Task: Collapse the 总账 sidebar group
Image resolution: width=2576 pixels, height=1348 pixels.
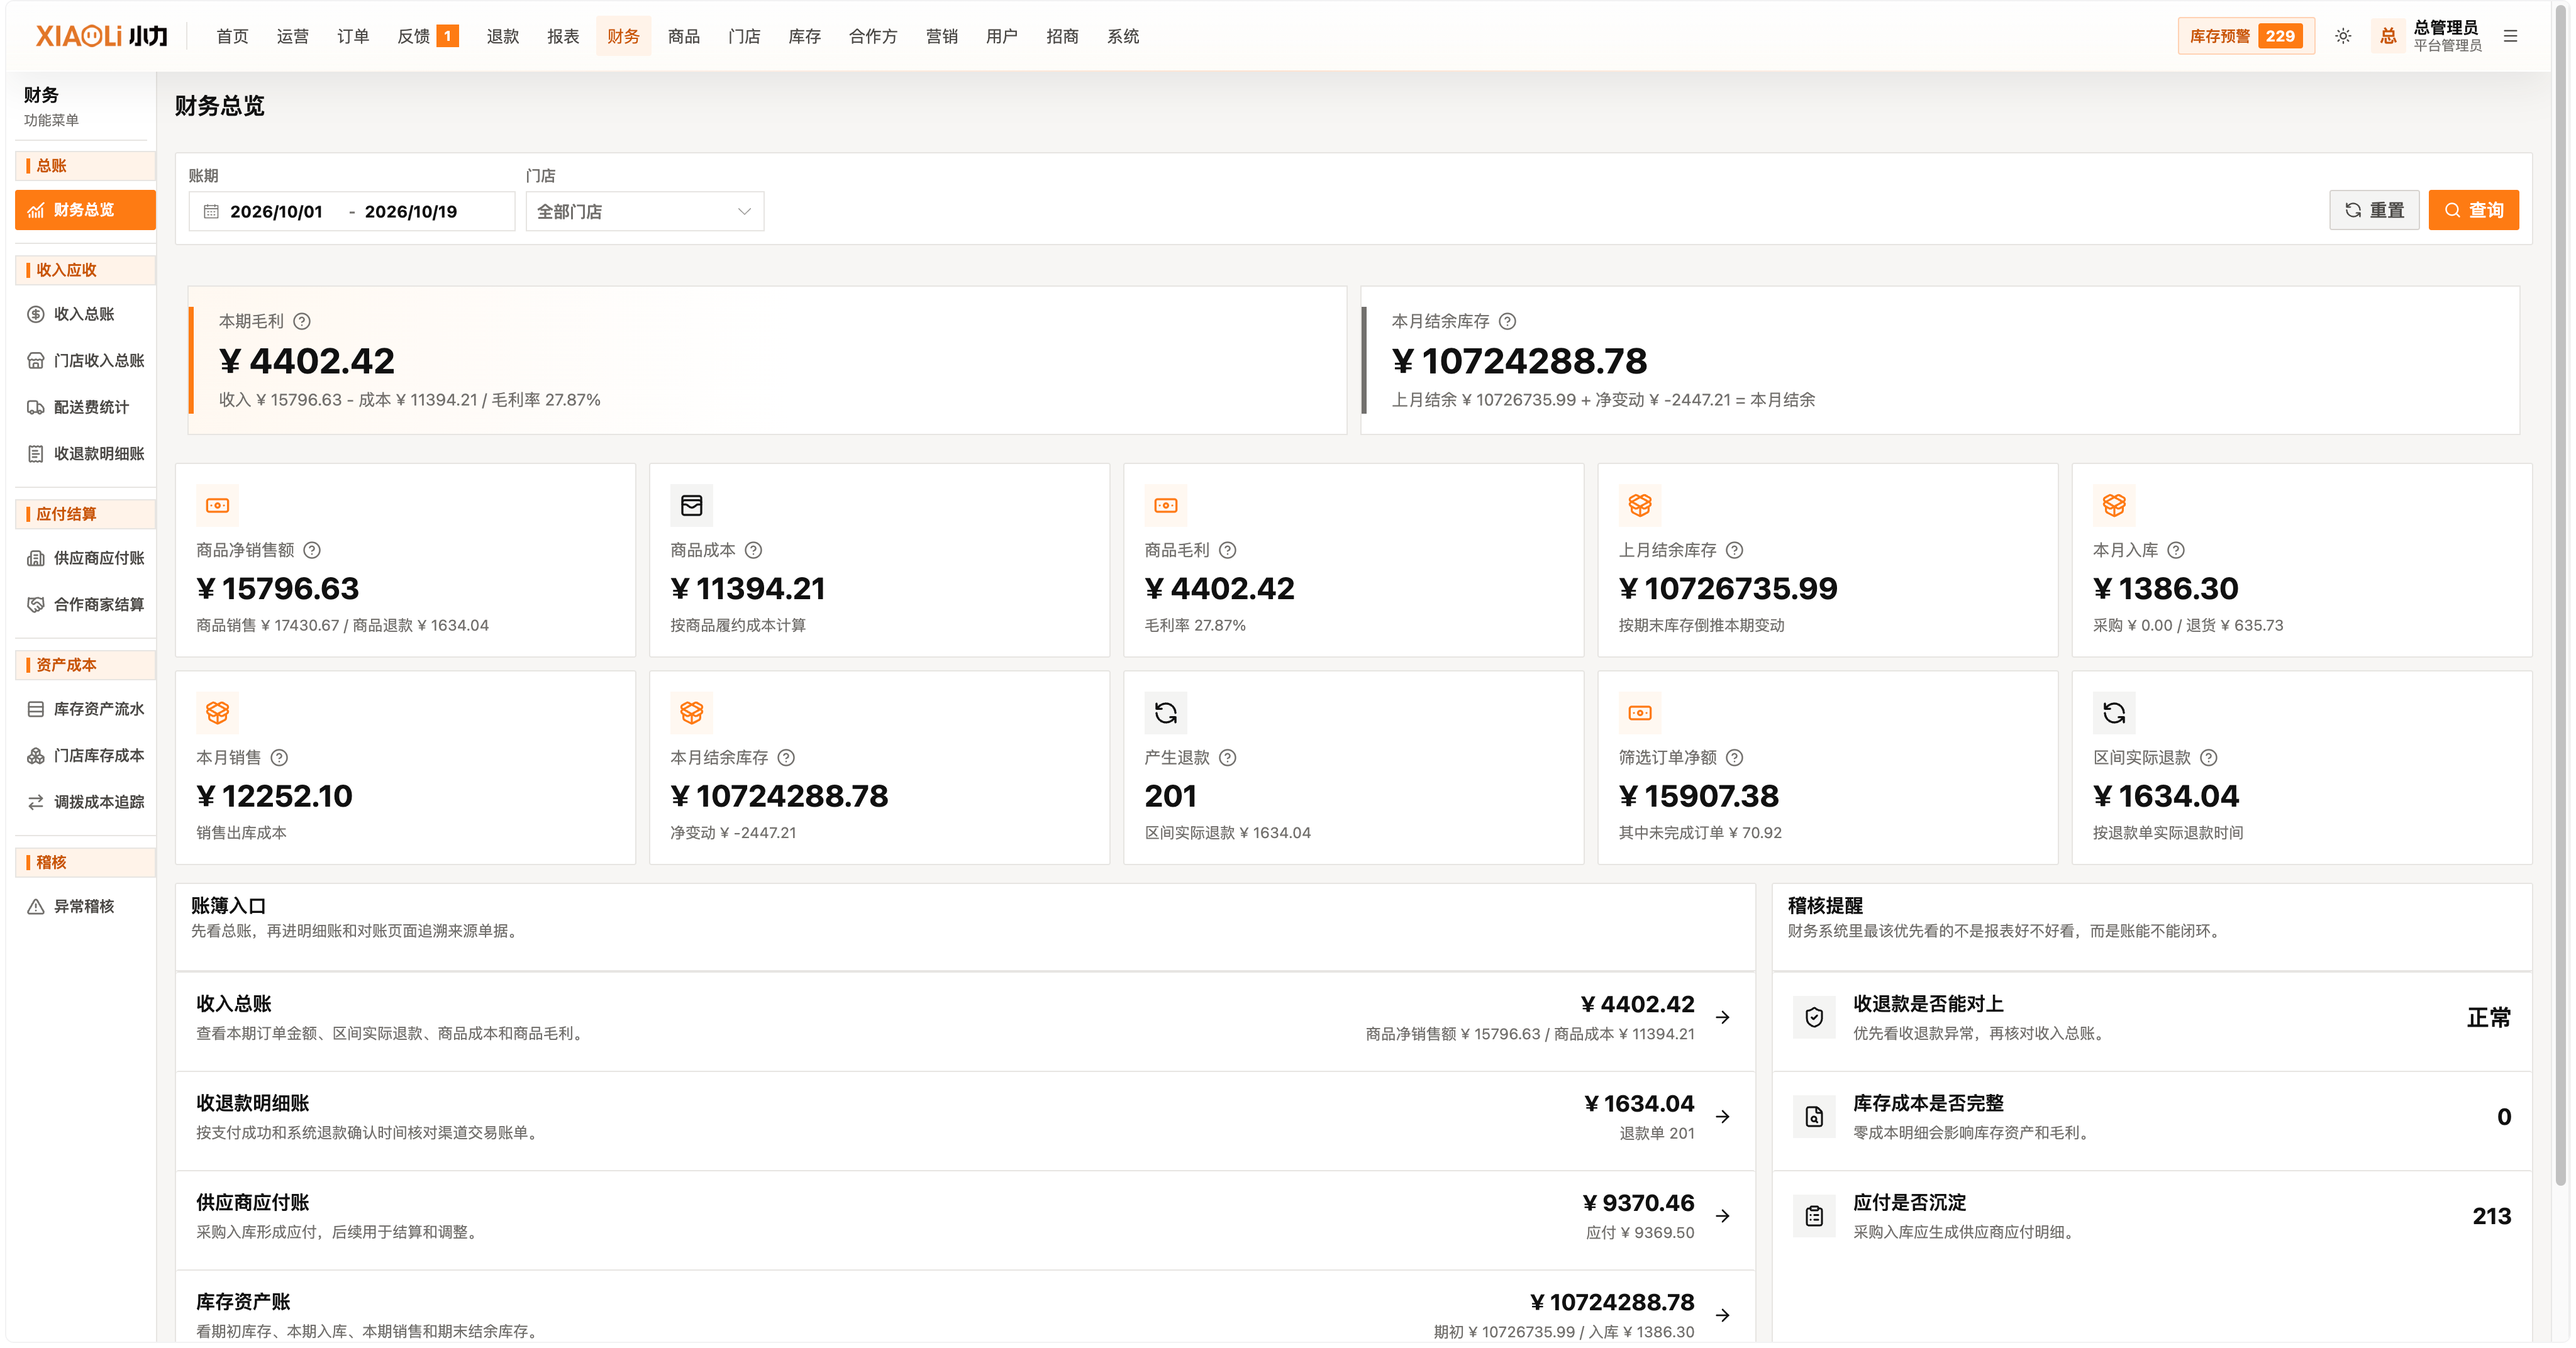Action: click(86, 166)
